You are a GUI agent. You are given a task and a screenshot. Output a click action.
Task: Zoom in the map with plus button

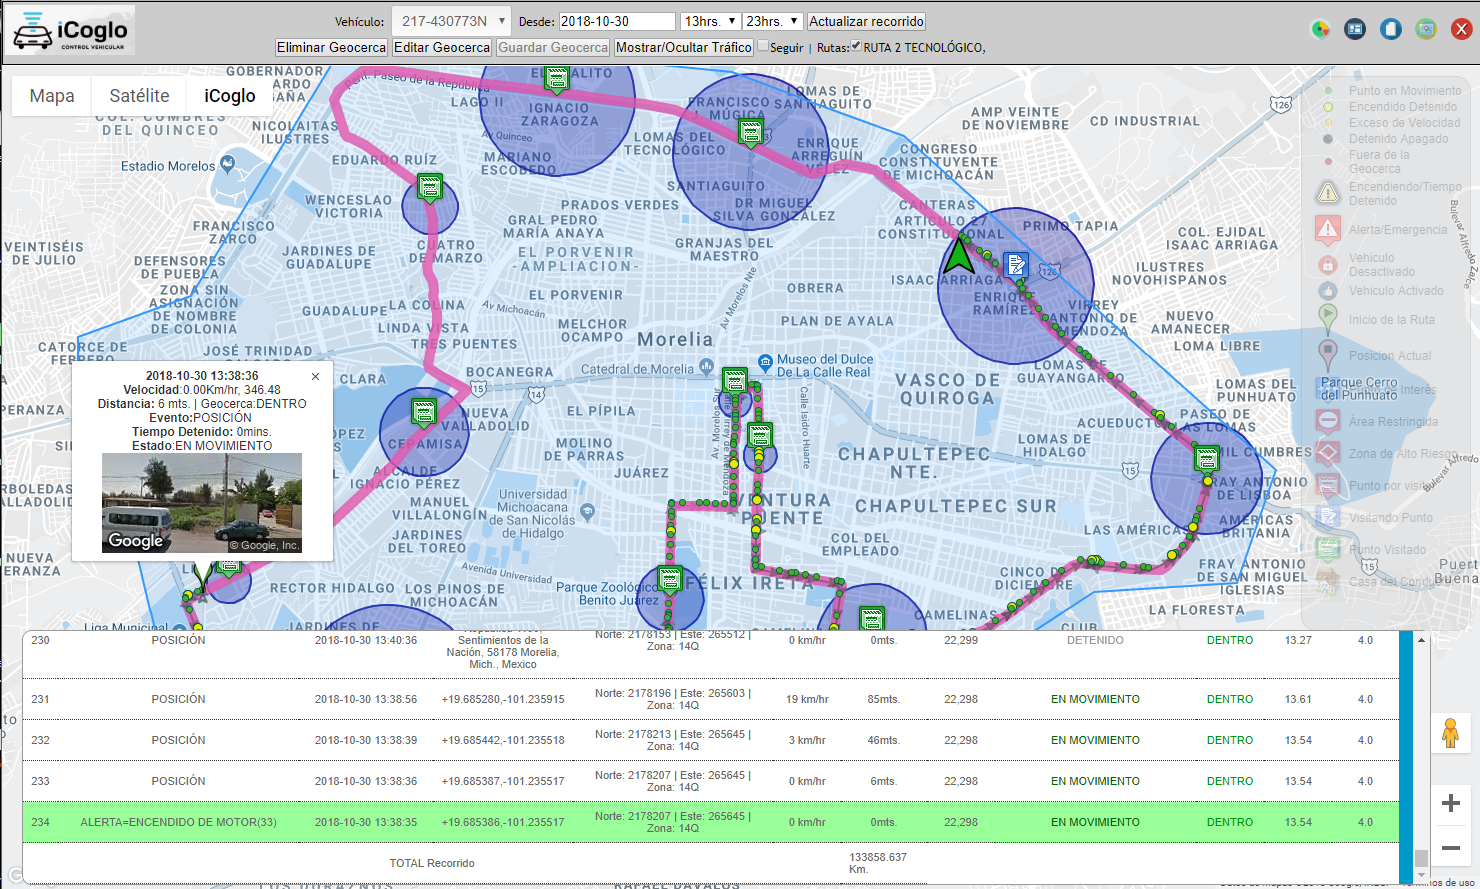[1450, 803]
